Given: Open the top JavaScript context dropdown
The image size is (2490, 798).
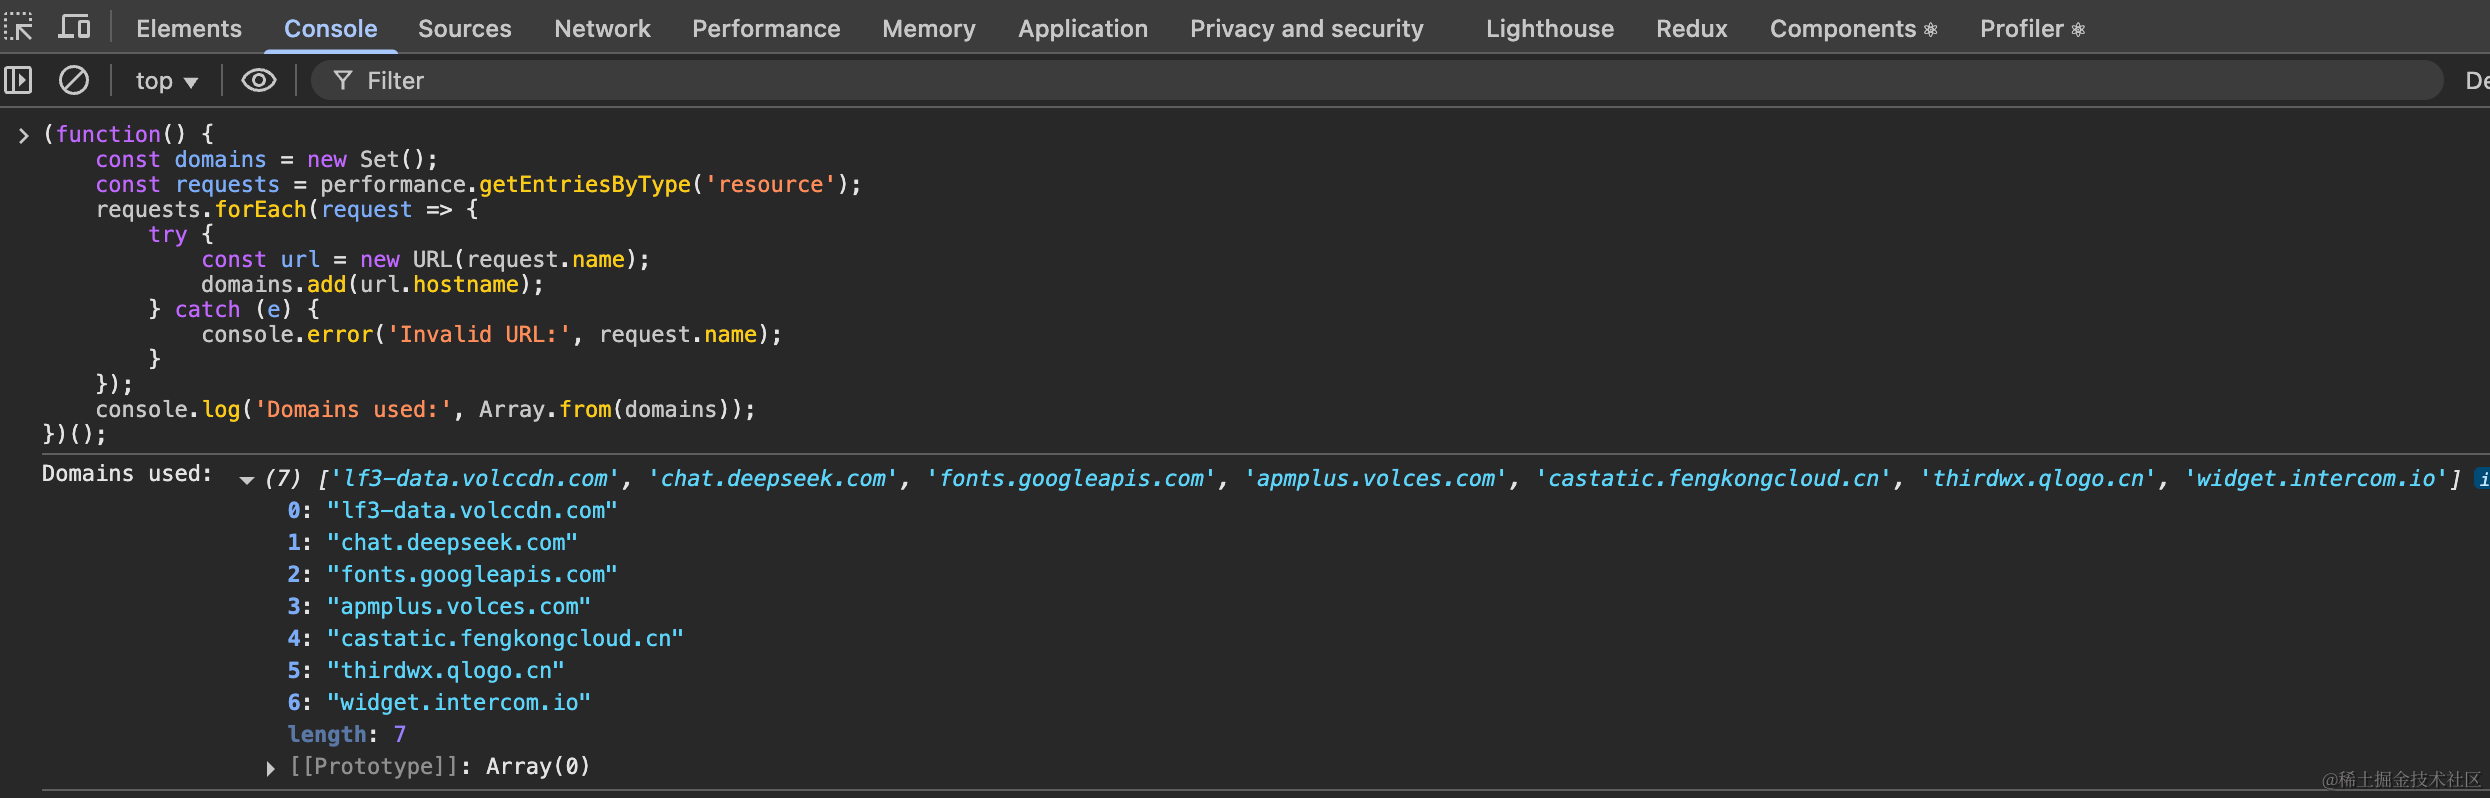Looking at the screenshot, I should pyautogui.click(x=166, y=81).
